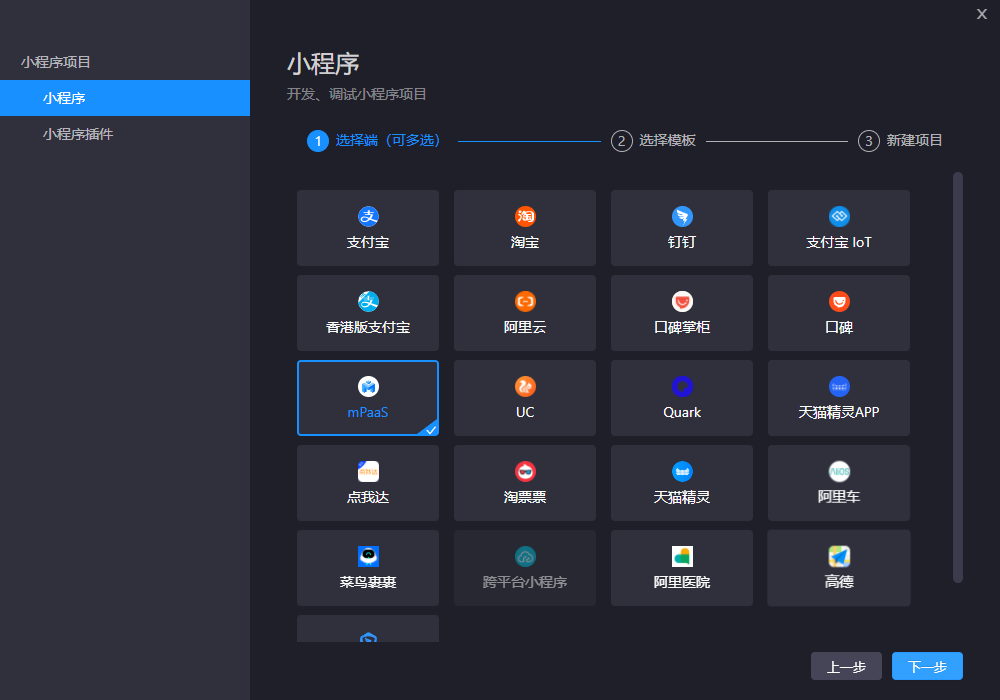
Task: Click the Quark card label text
Action: coord(682,412)
